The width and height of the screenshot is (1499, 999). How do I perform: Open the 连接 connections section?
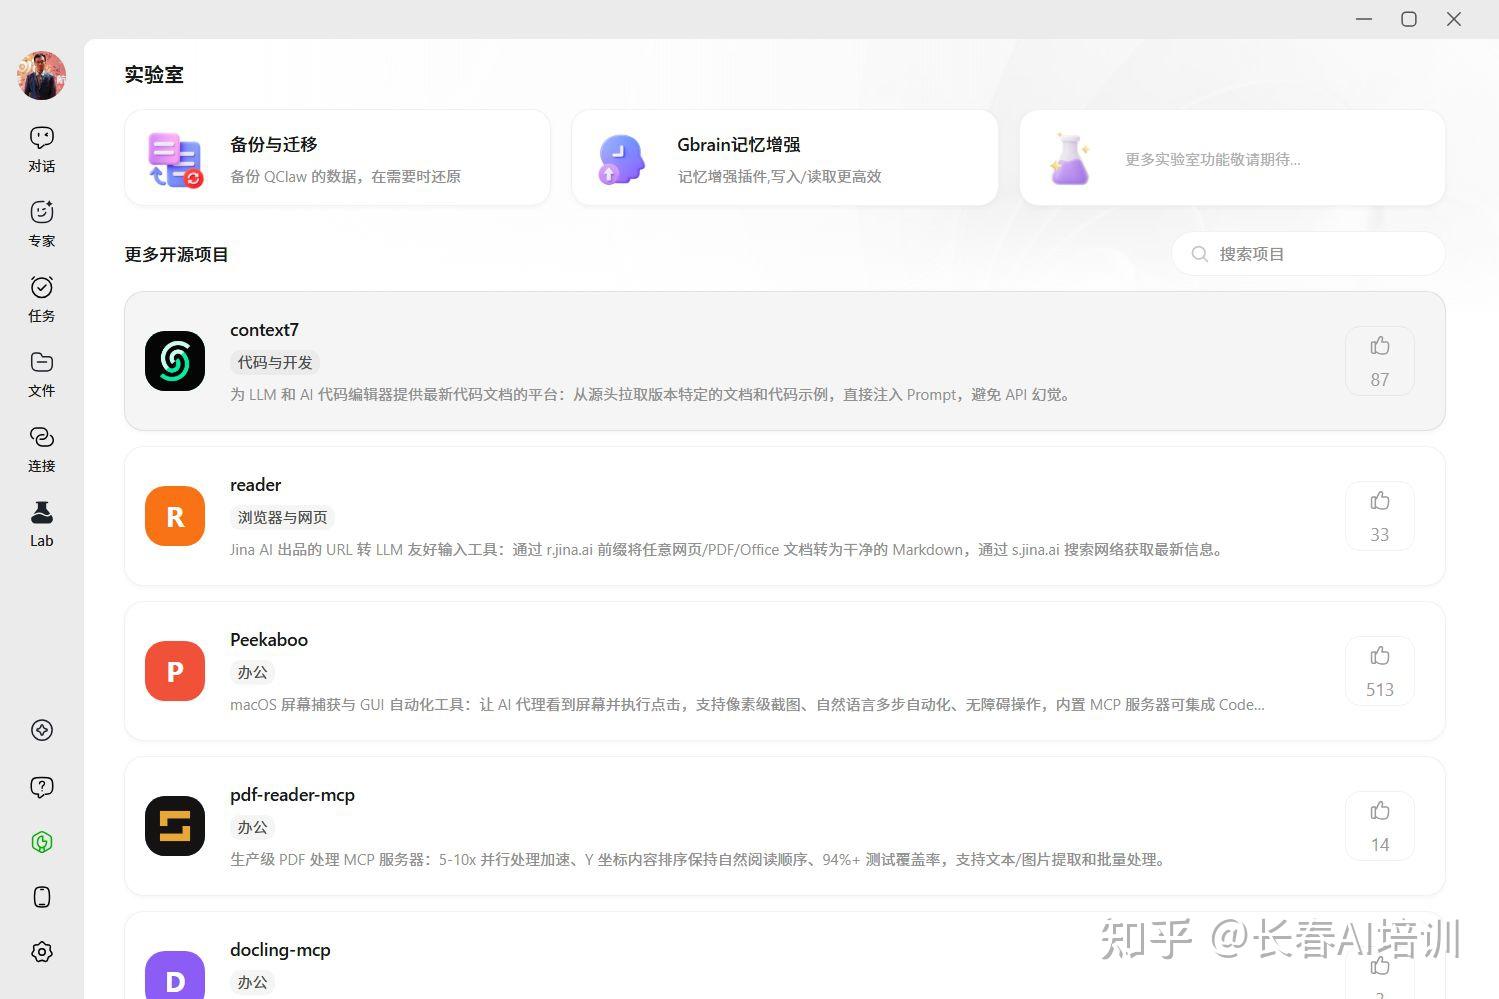(42, 449)
